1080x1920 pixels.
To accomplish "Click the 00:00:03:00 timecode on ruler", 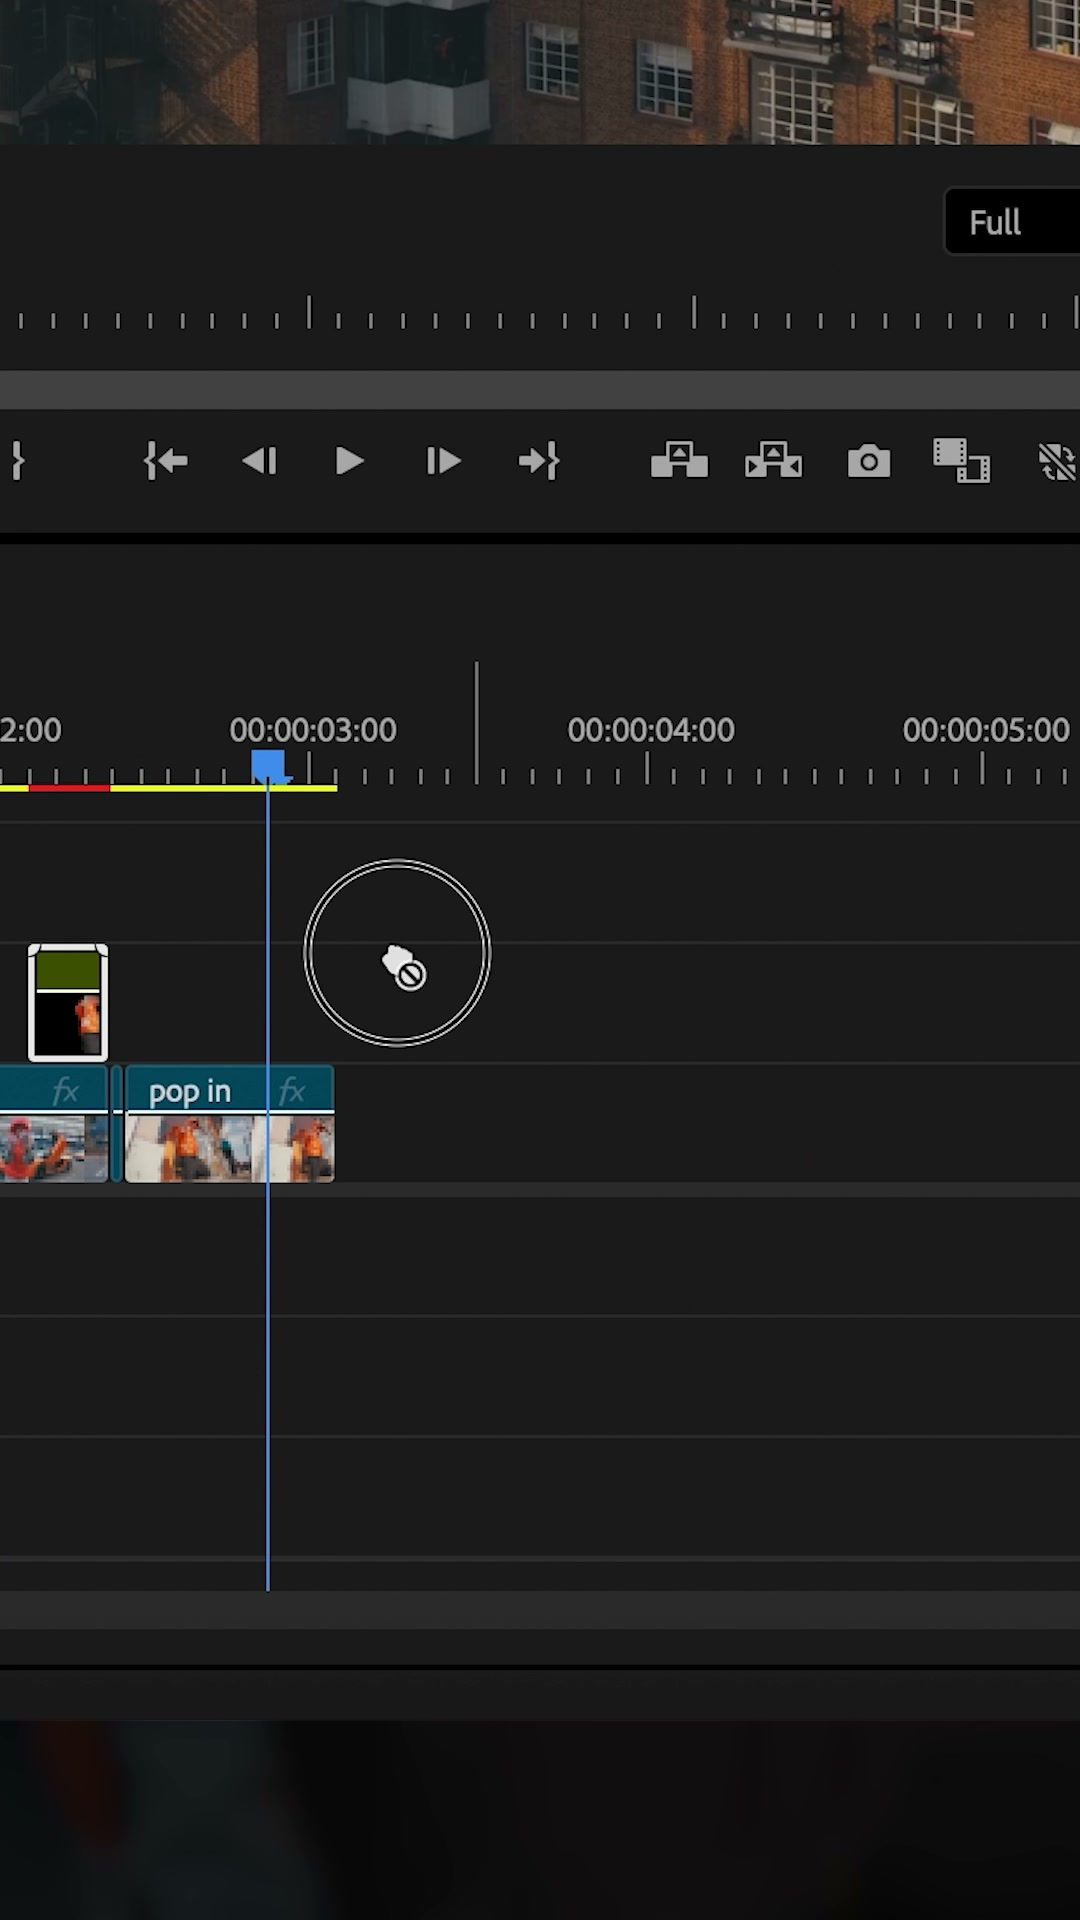I will [313, 730].
